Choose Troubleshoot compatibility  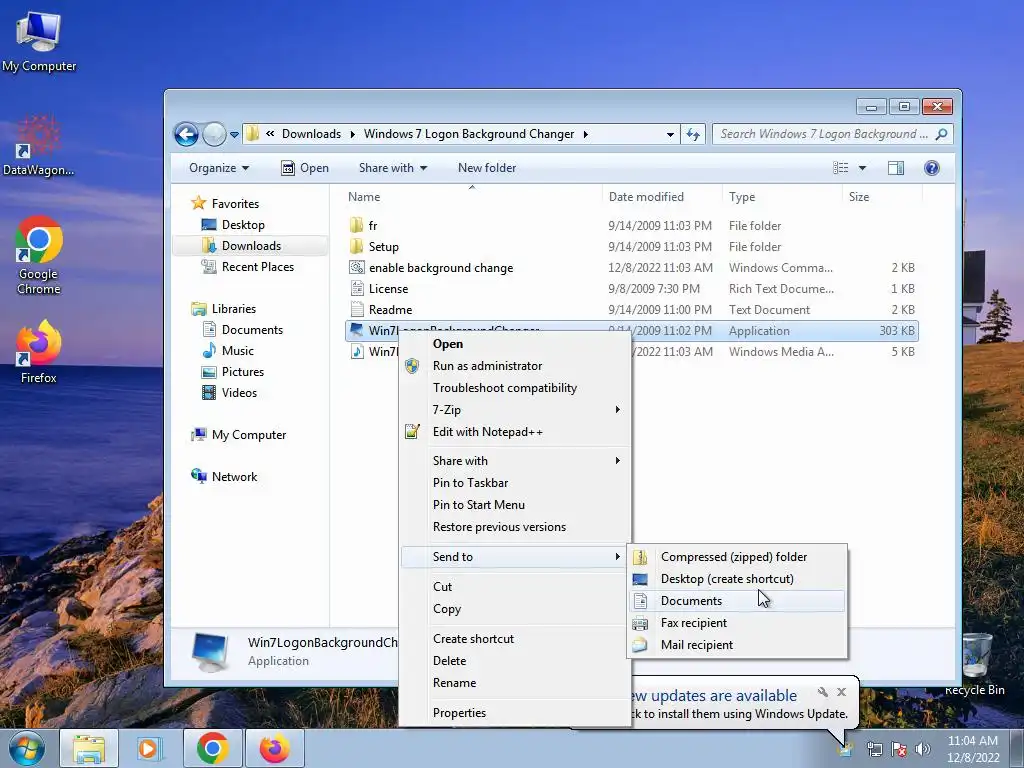coord(515,388)
